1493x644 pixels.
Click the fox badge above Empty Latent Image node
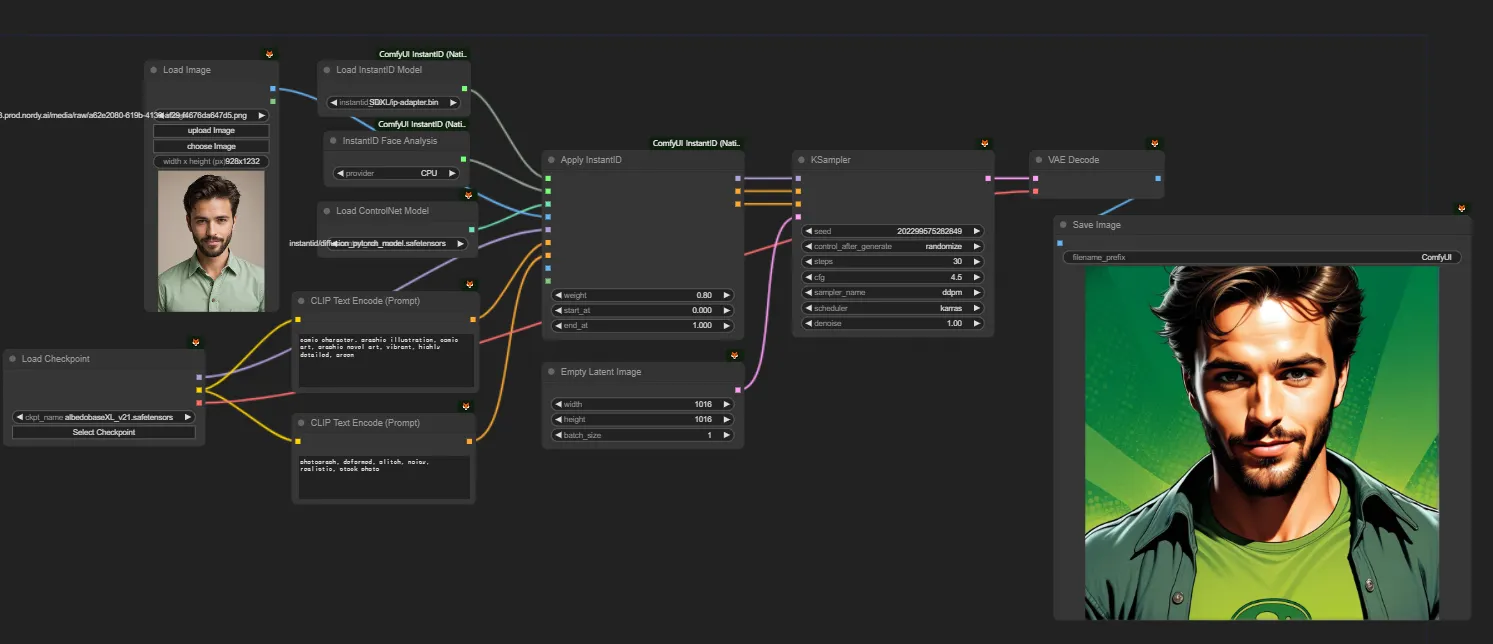[x=735, y=356]
